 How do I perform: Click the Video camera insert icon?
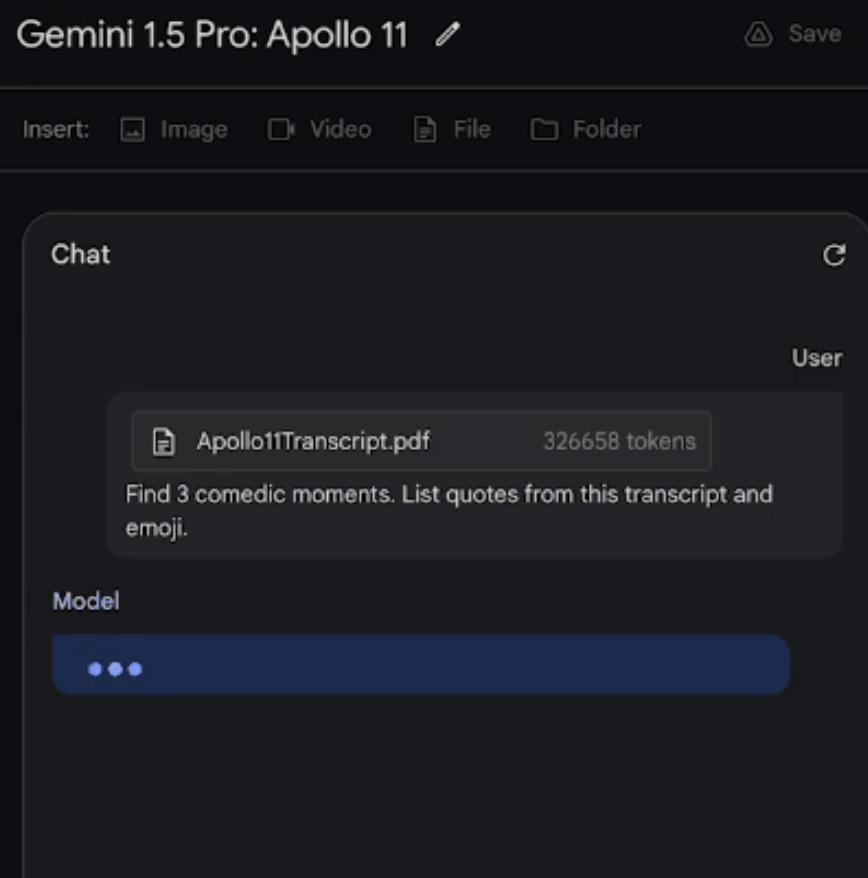point(281,129)
